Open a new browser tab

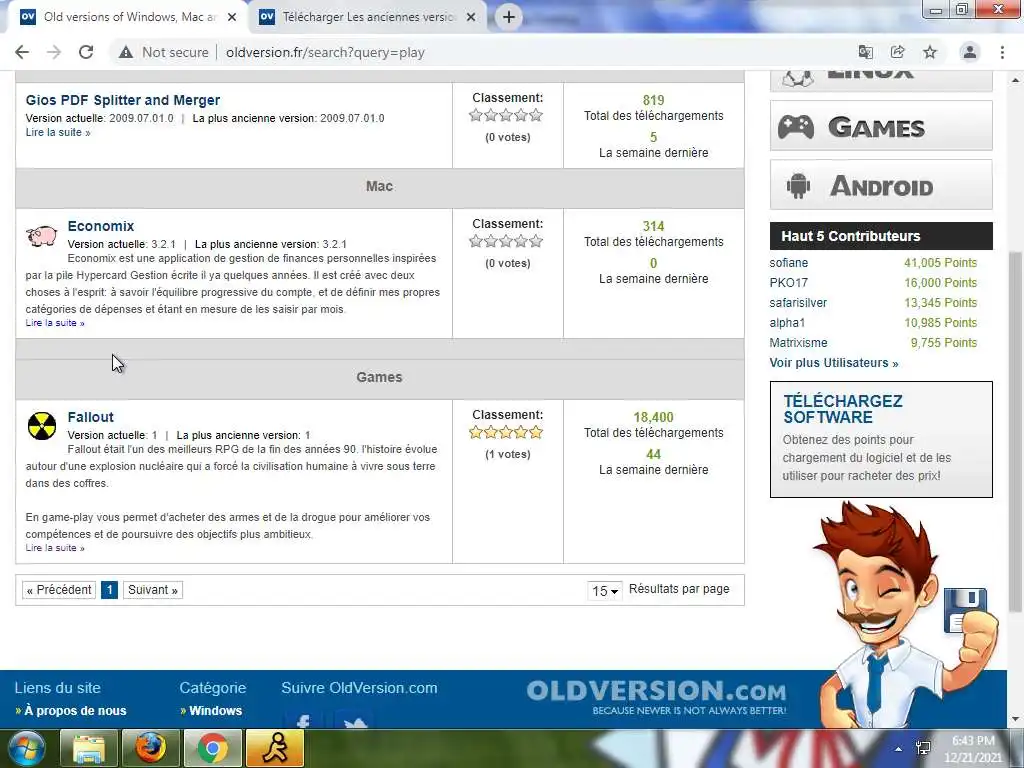pyautogui.click(x=509, y=17)
